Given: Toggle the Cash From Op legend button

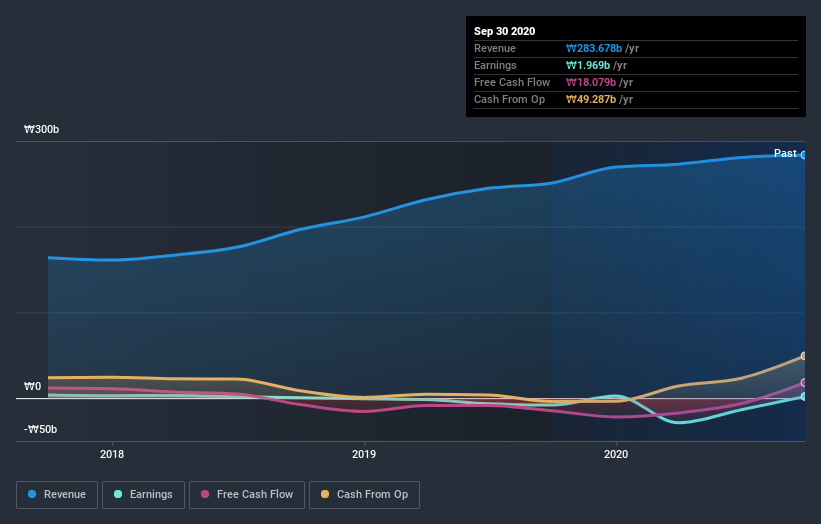Looking at the screenshot, I should tap(364, 495).
